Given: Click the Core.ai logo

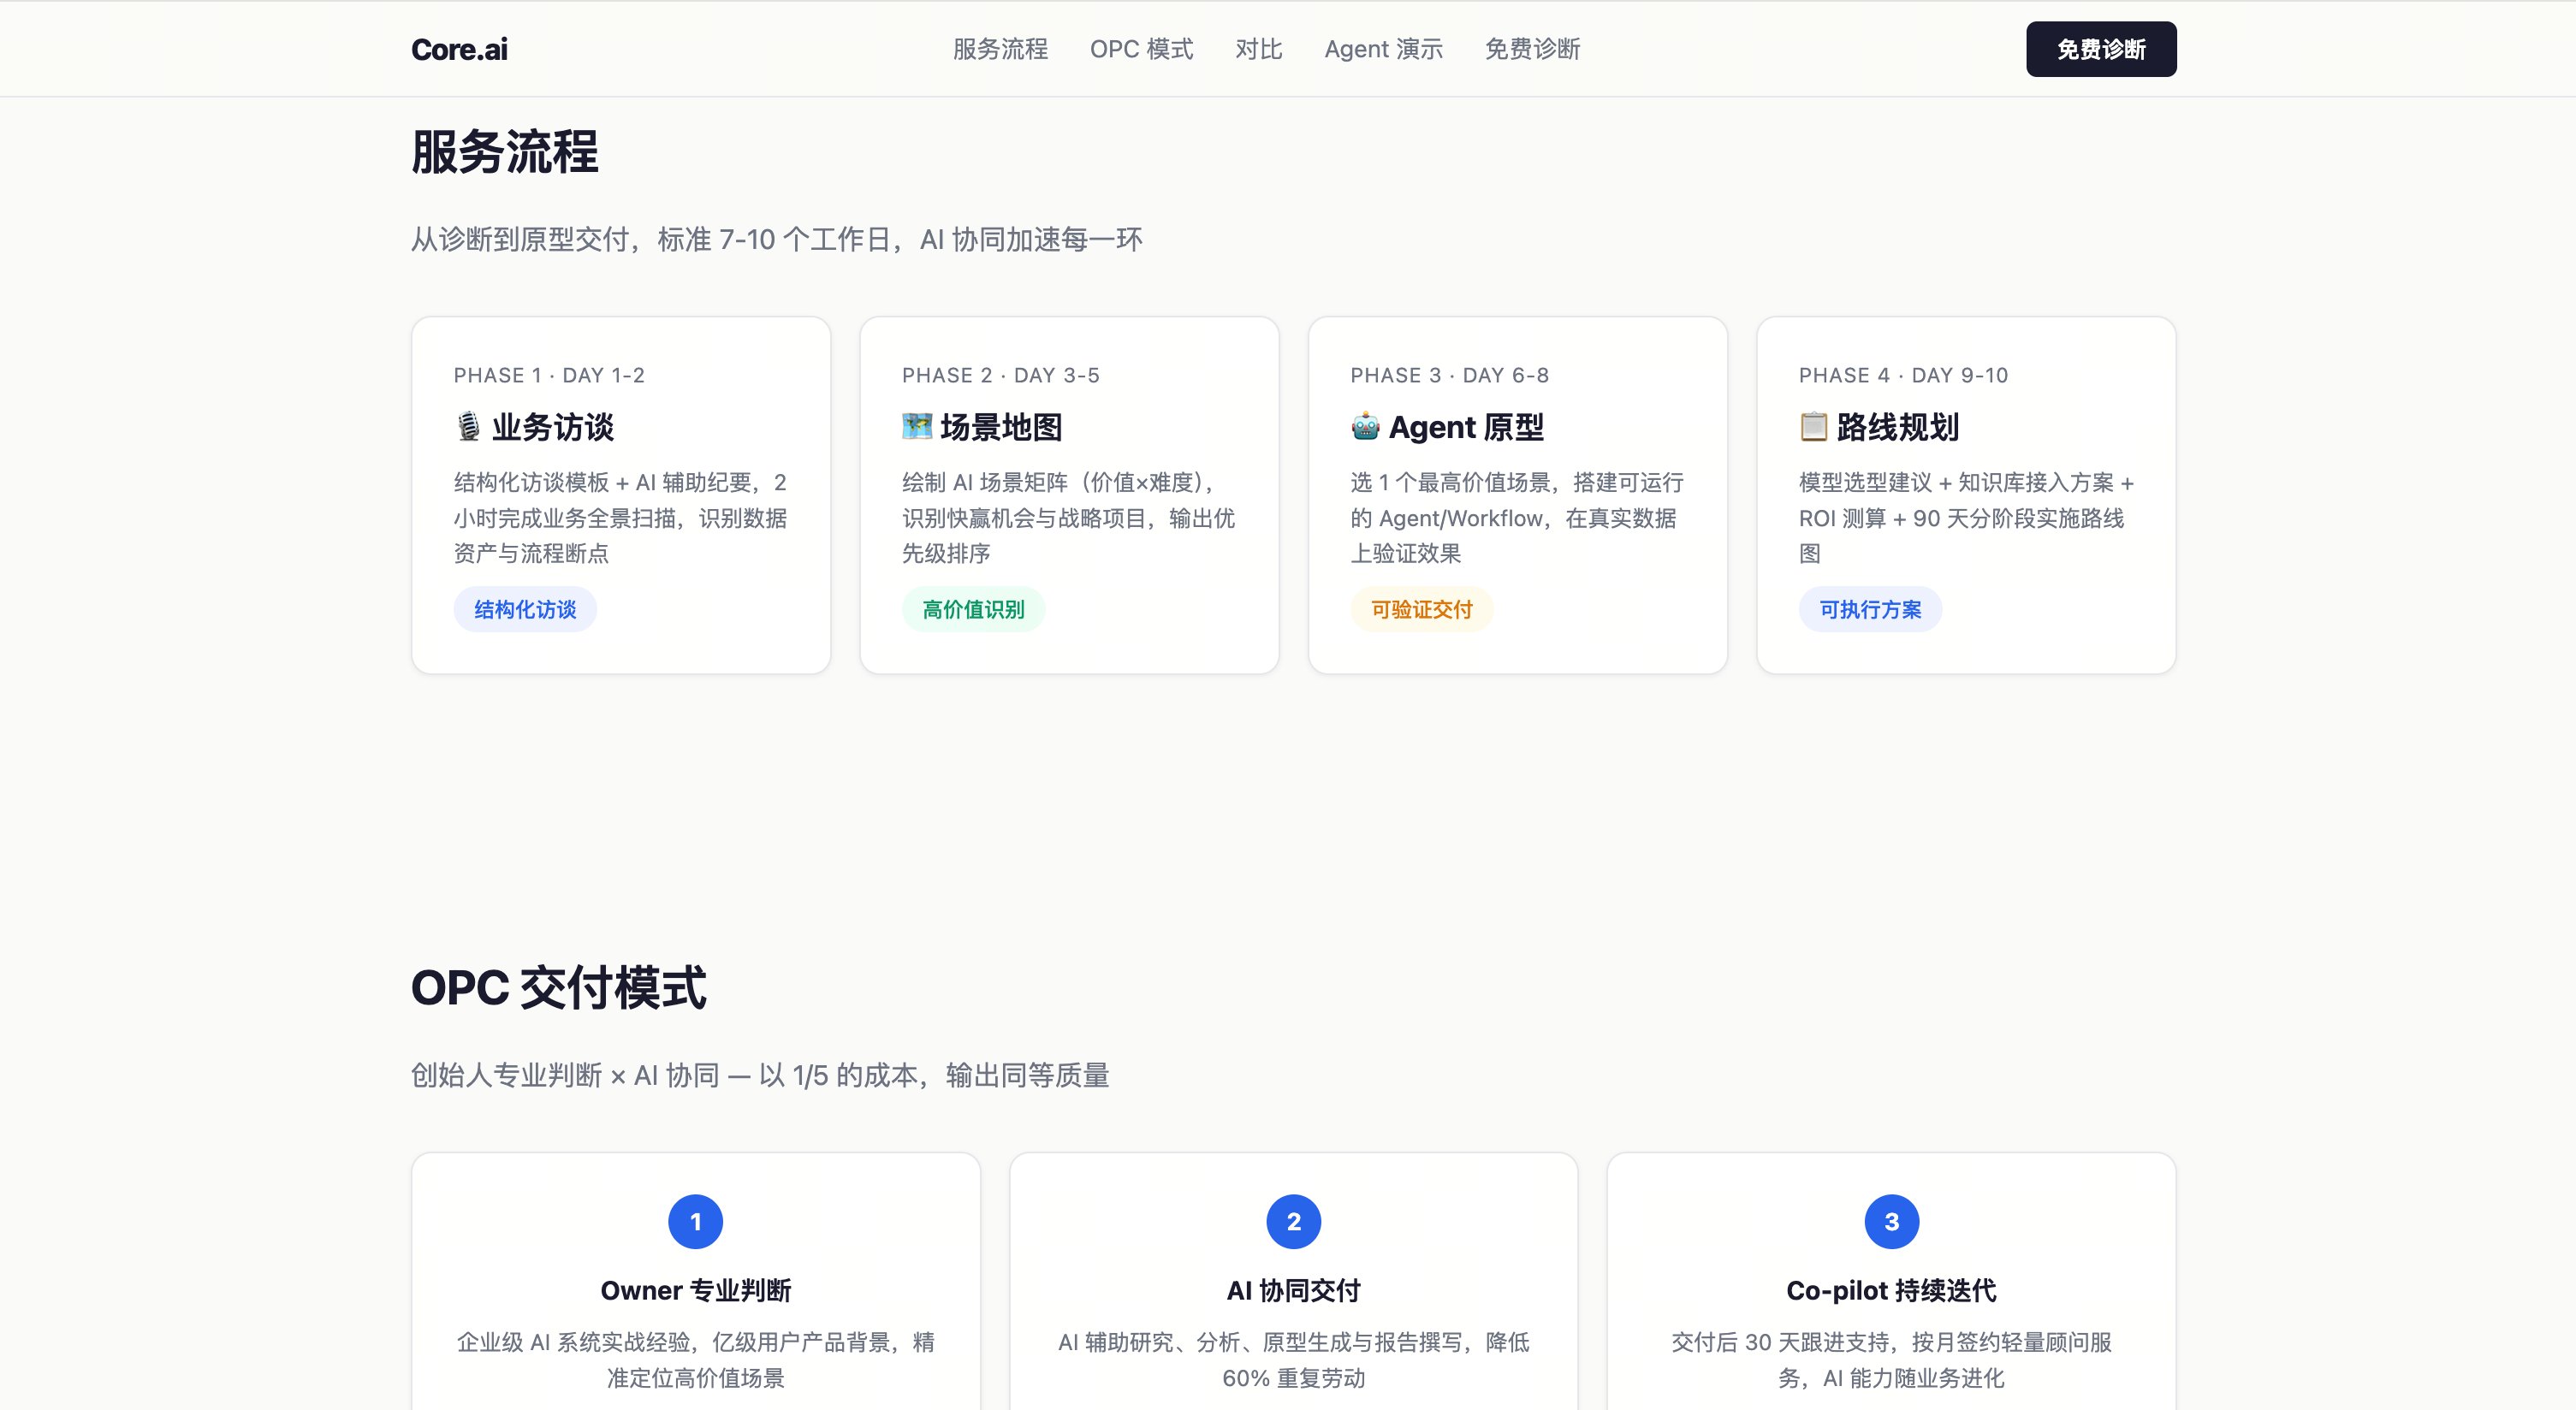Looking at the screenshot, I should (459, 49).
